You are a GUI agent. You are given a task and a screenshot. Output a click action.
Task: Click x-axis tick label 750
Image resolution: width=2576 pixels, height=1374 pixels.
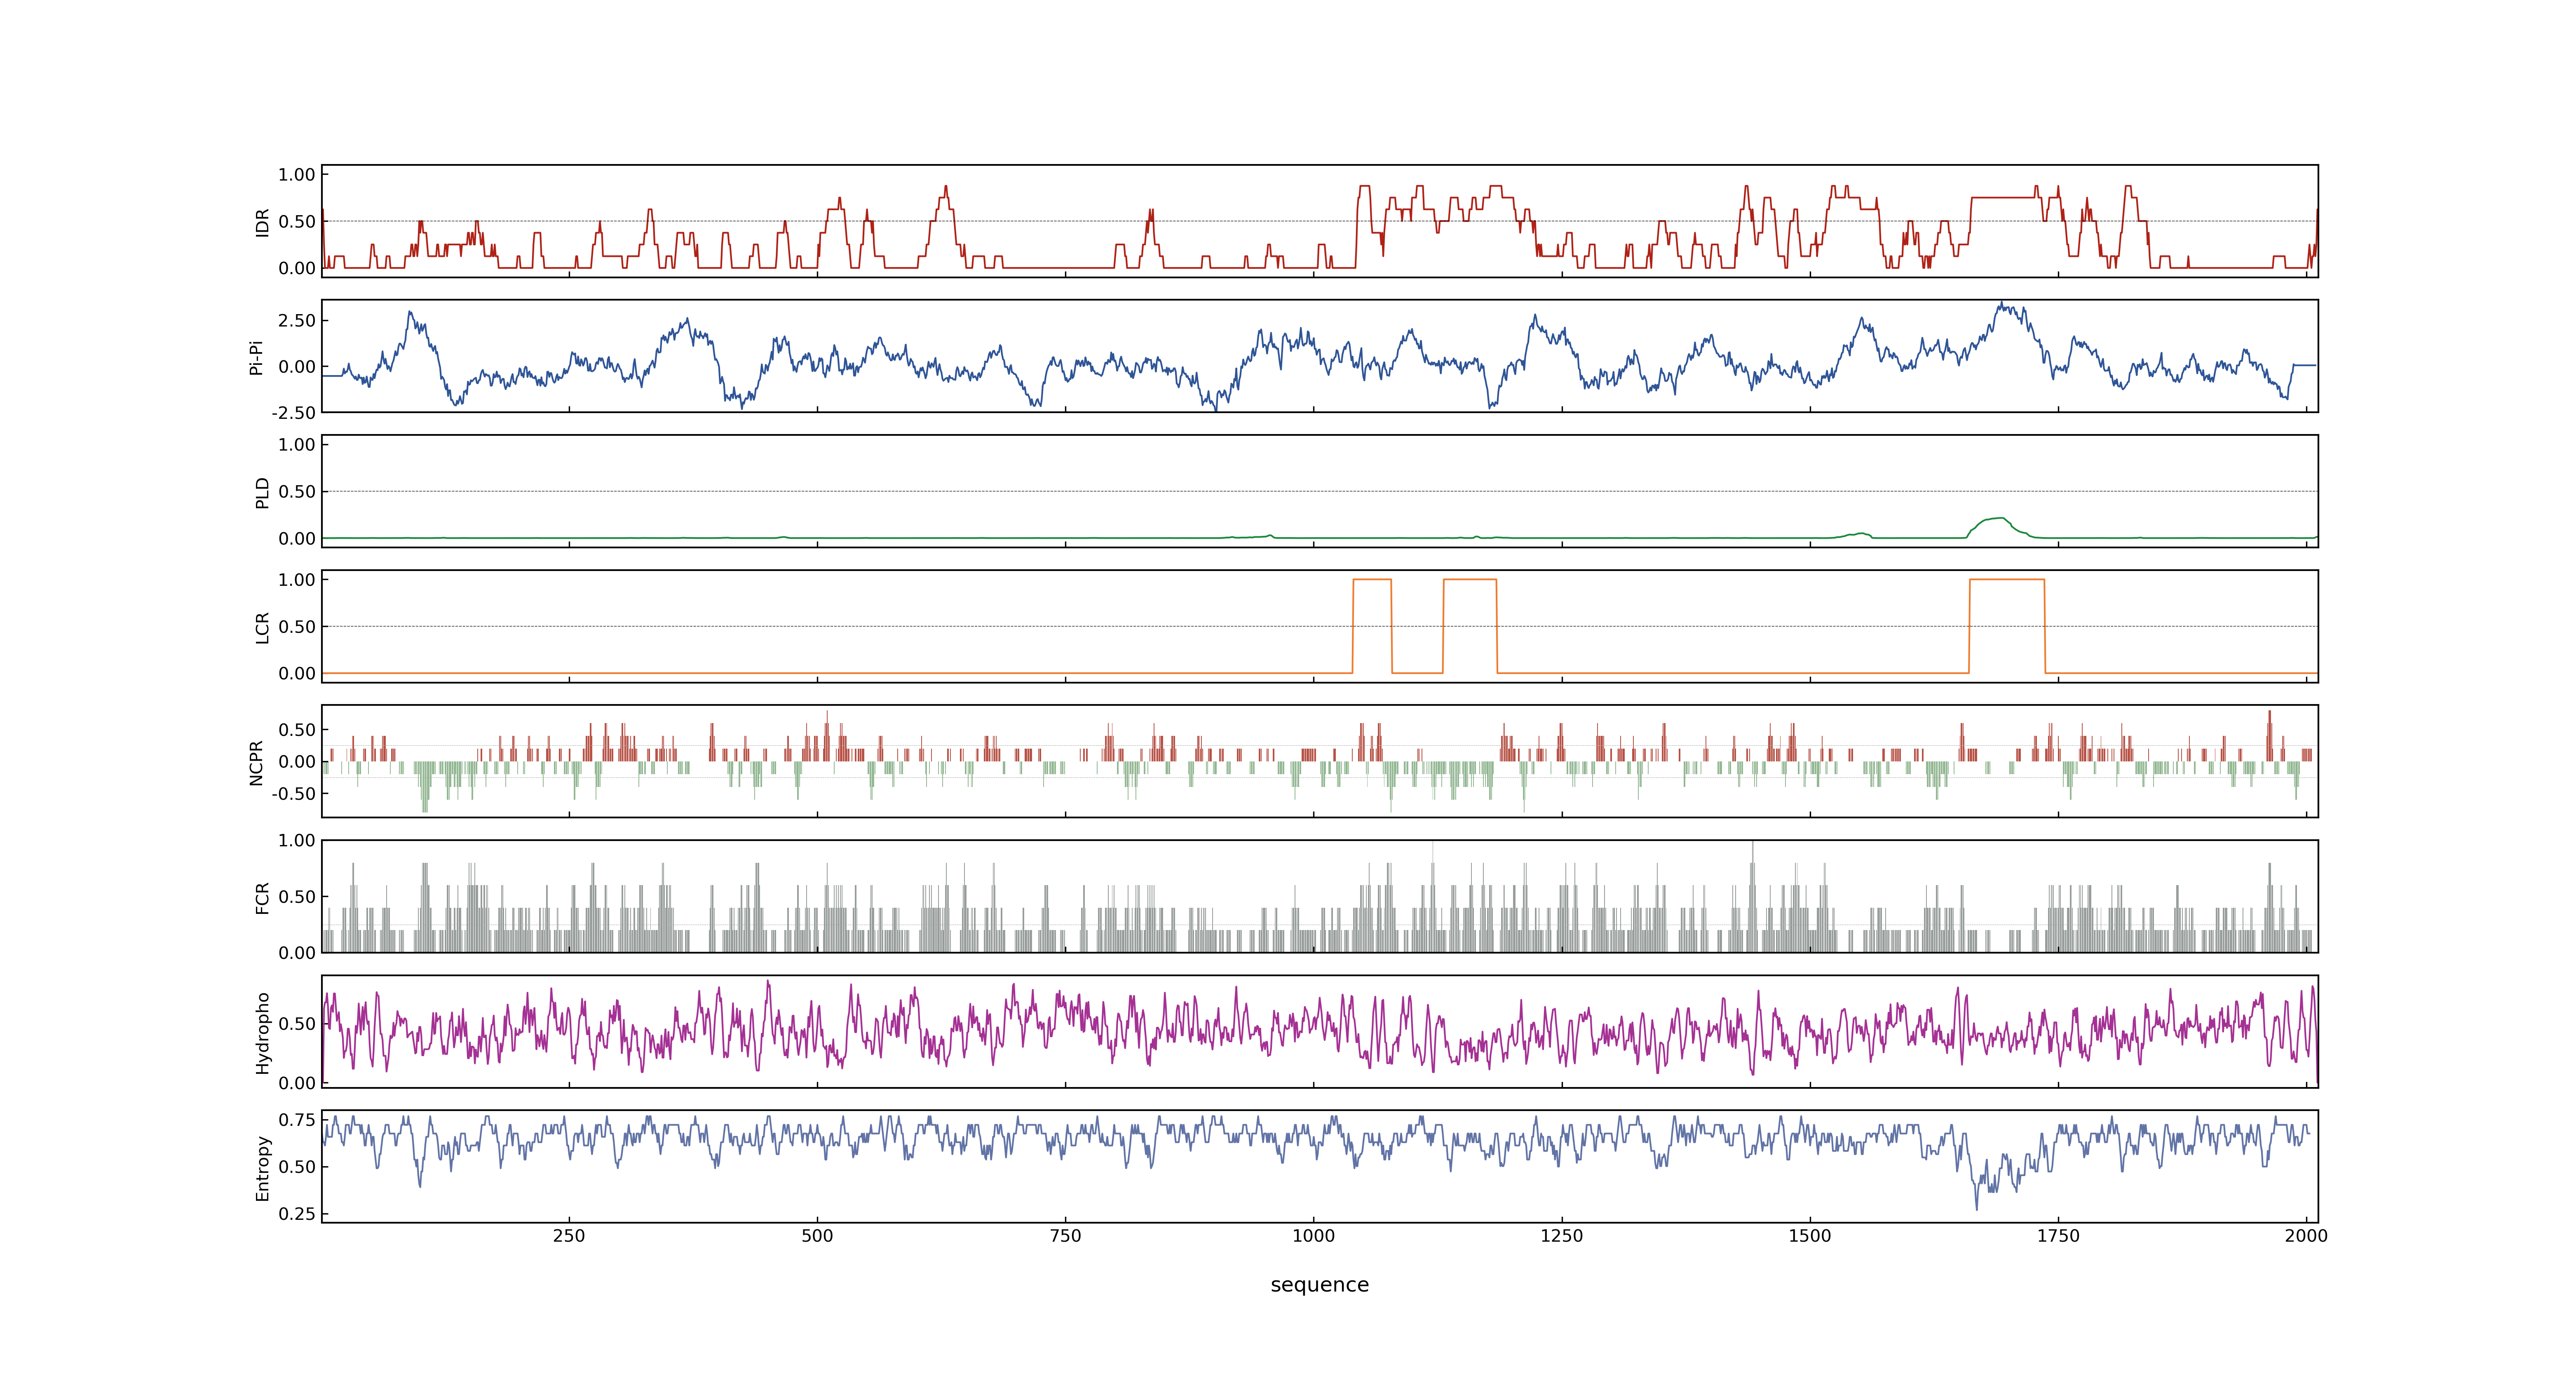pos(1065,1236)
